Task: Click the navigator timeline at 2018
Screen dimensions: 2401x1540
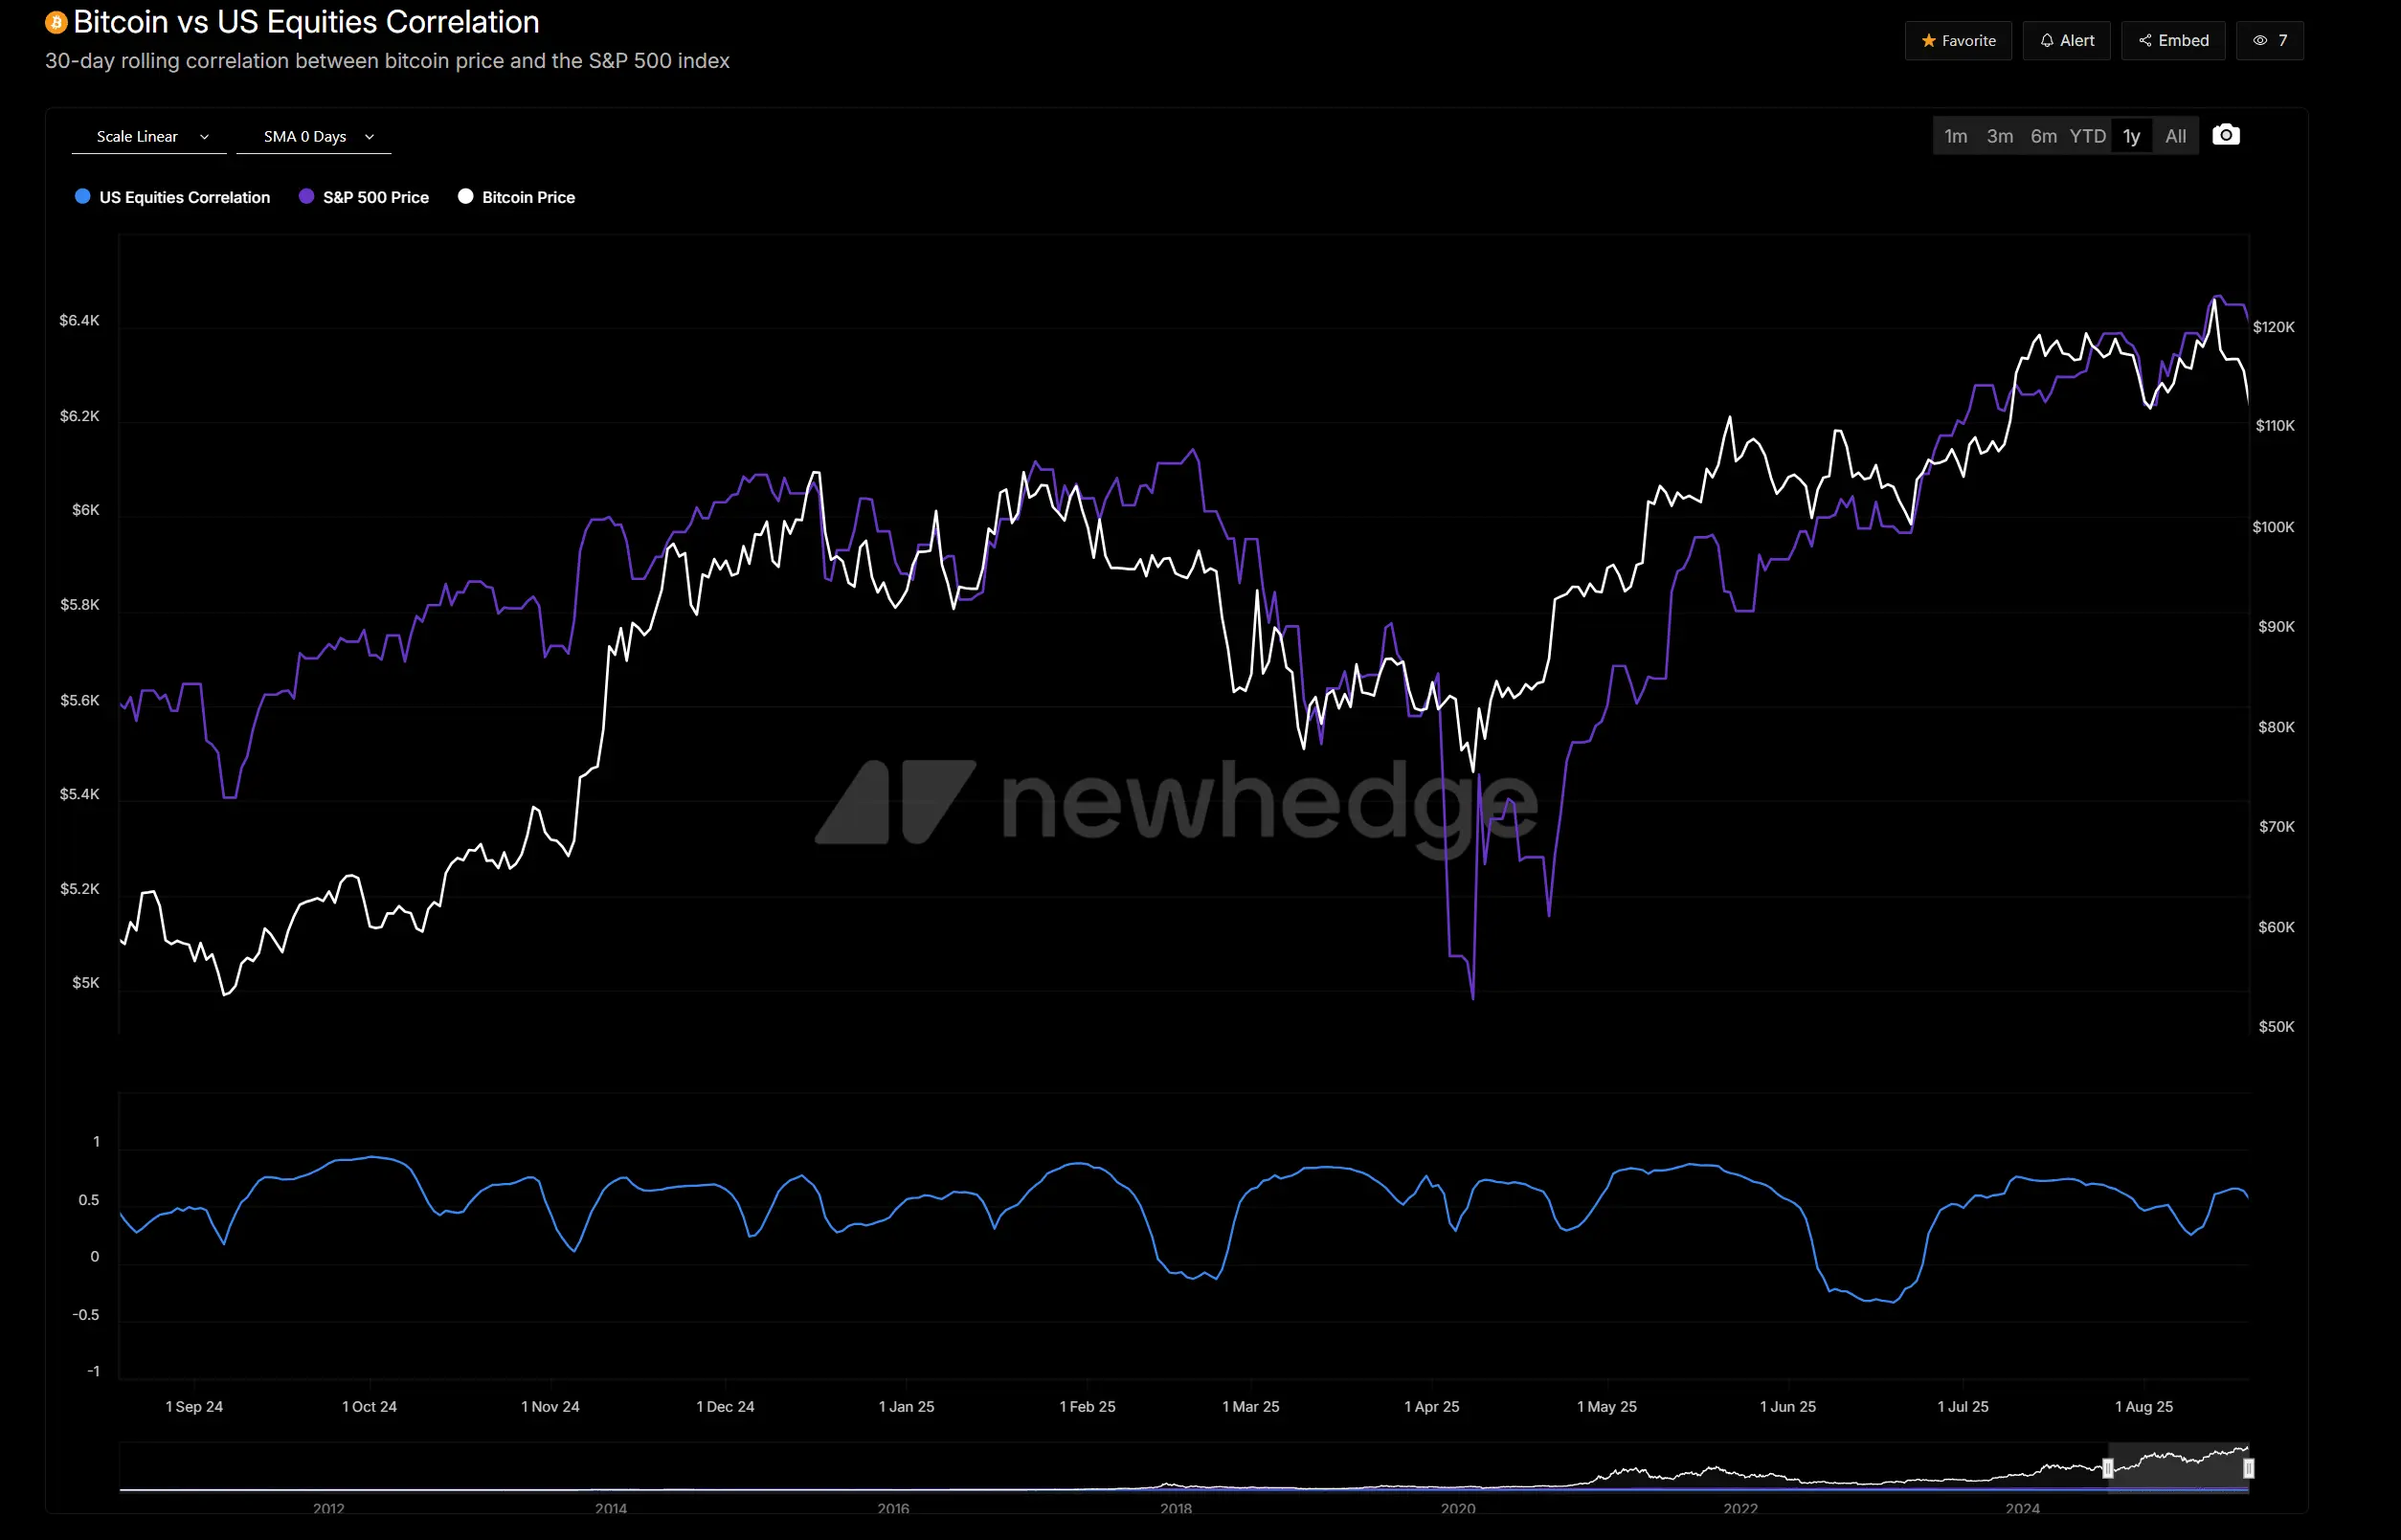Action: (x=1175, y=1508)
